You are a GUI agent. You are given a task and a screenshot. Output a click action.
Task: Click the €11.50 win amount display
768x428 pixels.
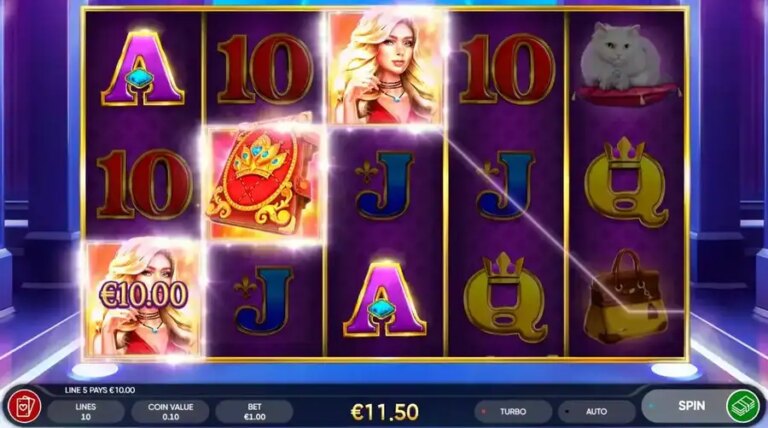tap(384, 412)
